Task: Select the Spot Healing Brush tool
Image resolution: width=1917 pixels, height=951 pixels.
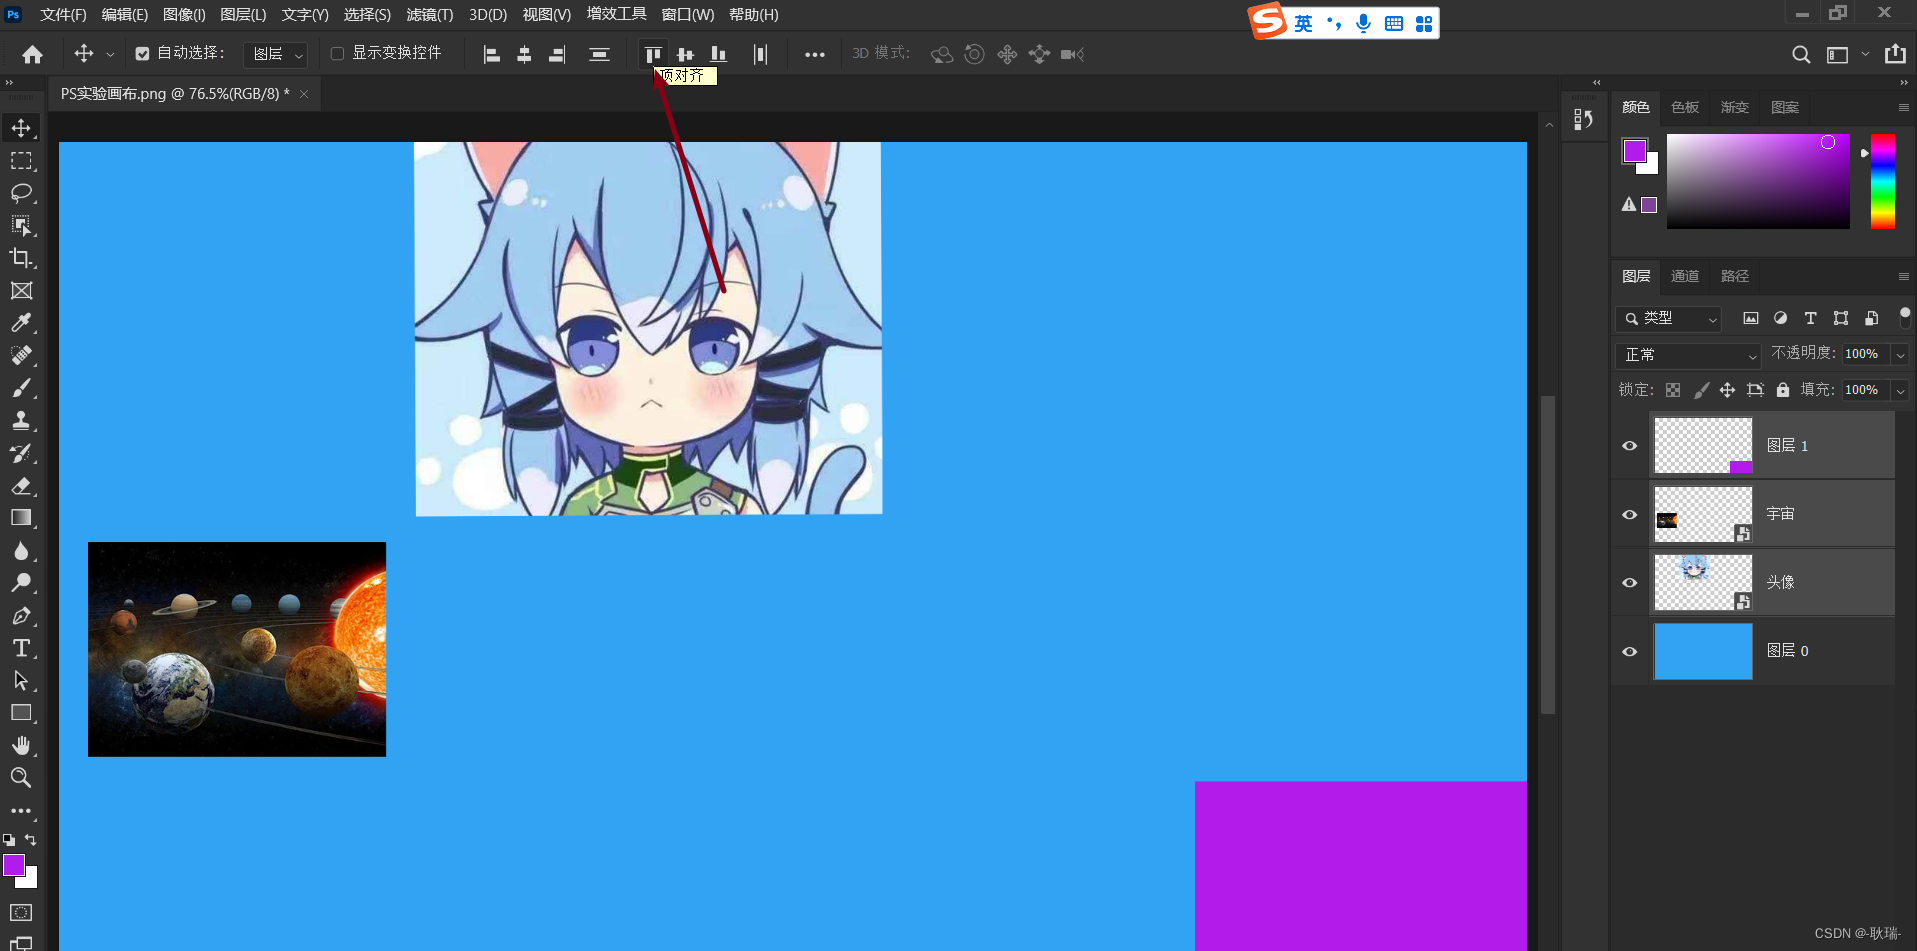Action: tap(21, 356)
